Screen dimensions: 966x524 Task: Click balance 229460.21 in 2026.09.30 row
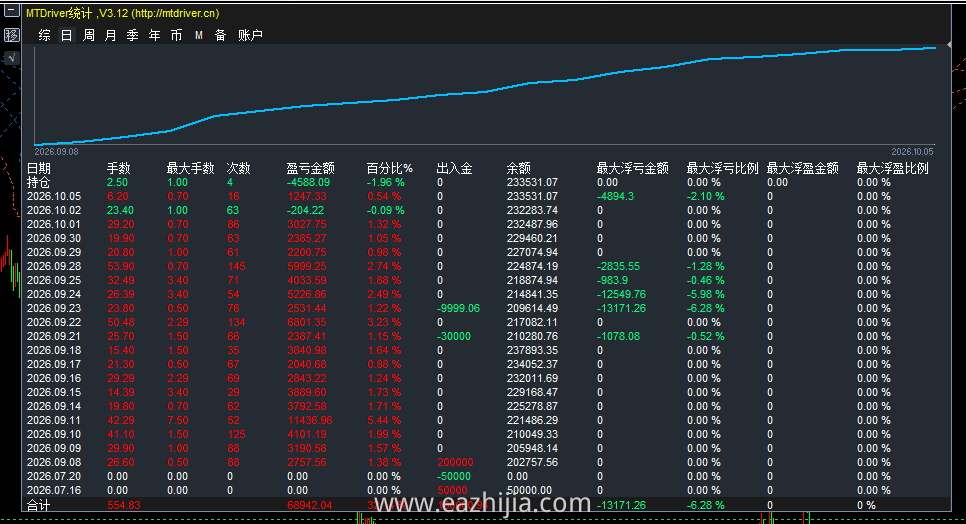532,238
